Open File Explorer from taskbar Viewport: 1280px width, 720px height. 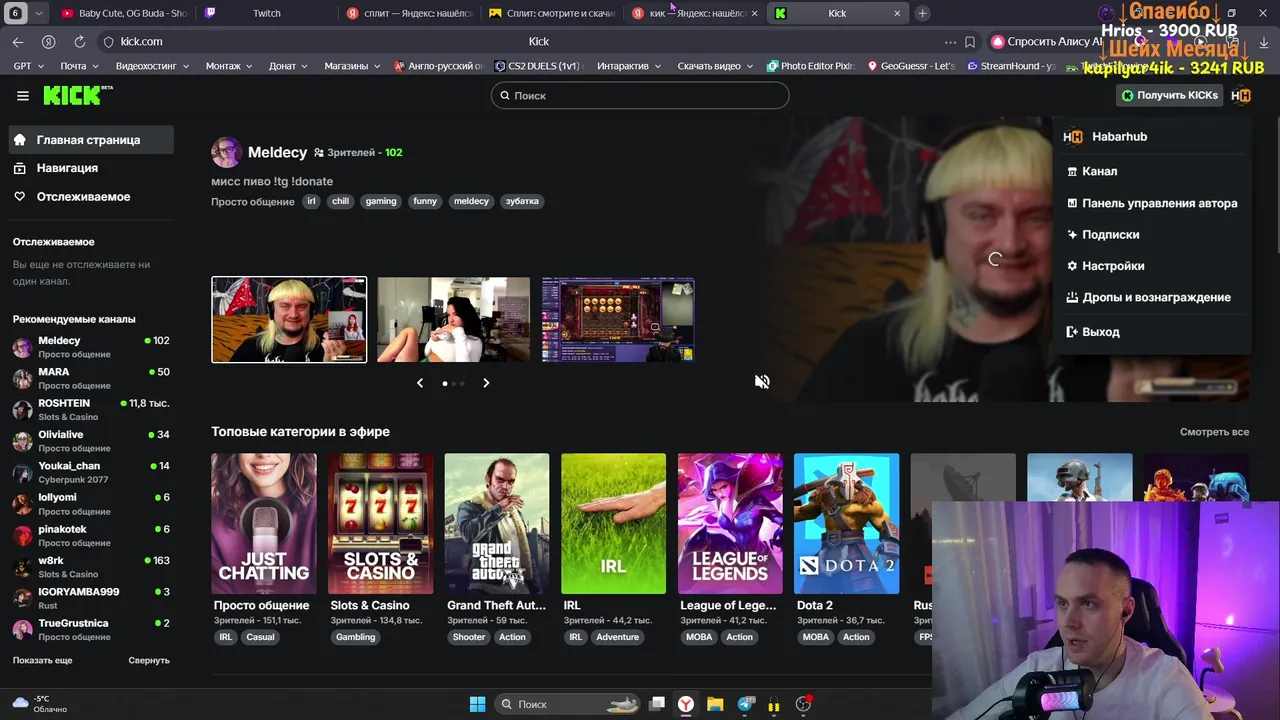(x=715, y=704)
